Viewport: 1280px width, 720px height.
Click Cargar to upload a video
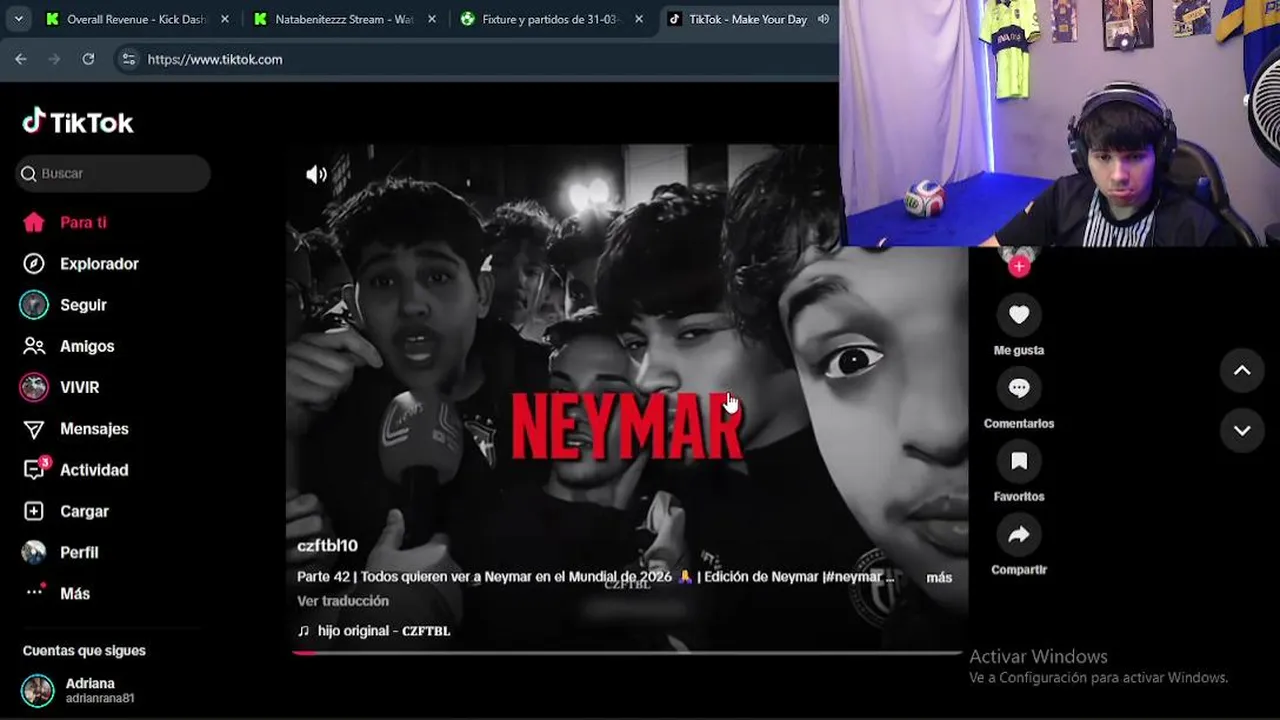(66, 511)
